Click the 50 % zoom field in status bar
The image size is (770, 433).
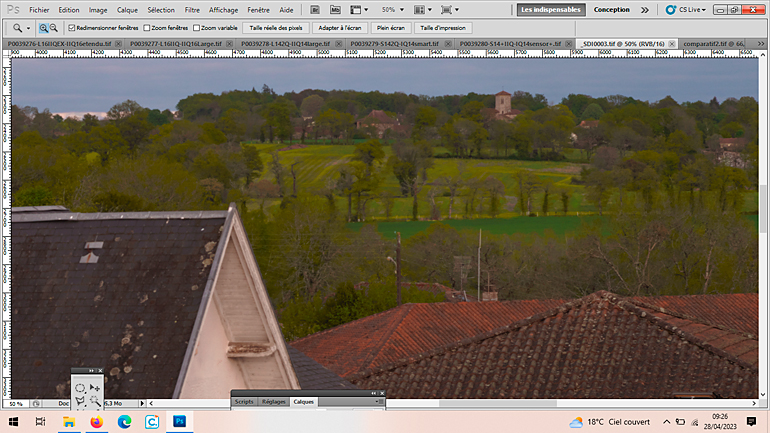tap(16, 404)
